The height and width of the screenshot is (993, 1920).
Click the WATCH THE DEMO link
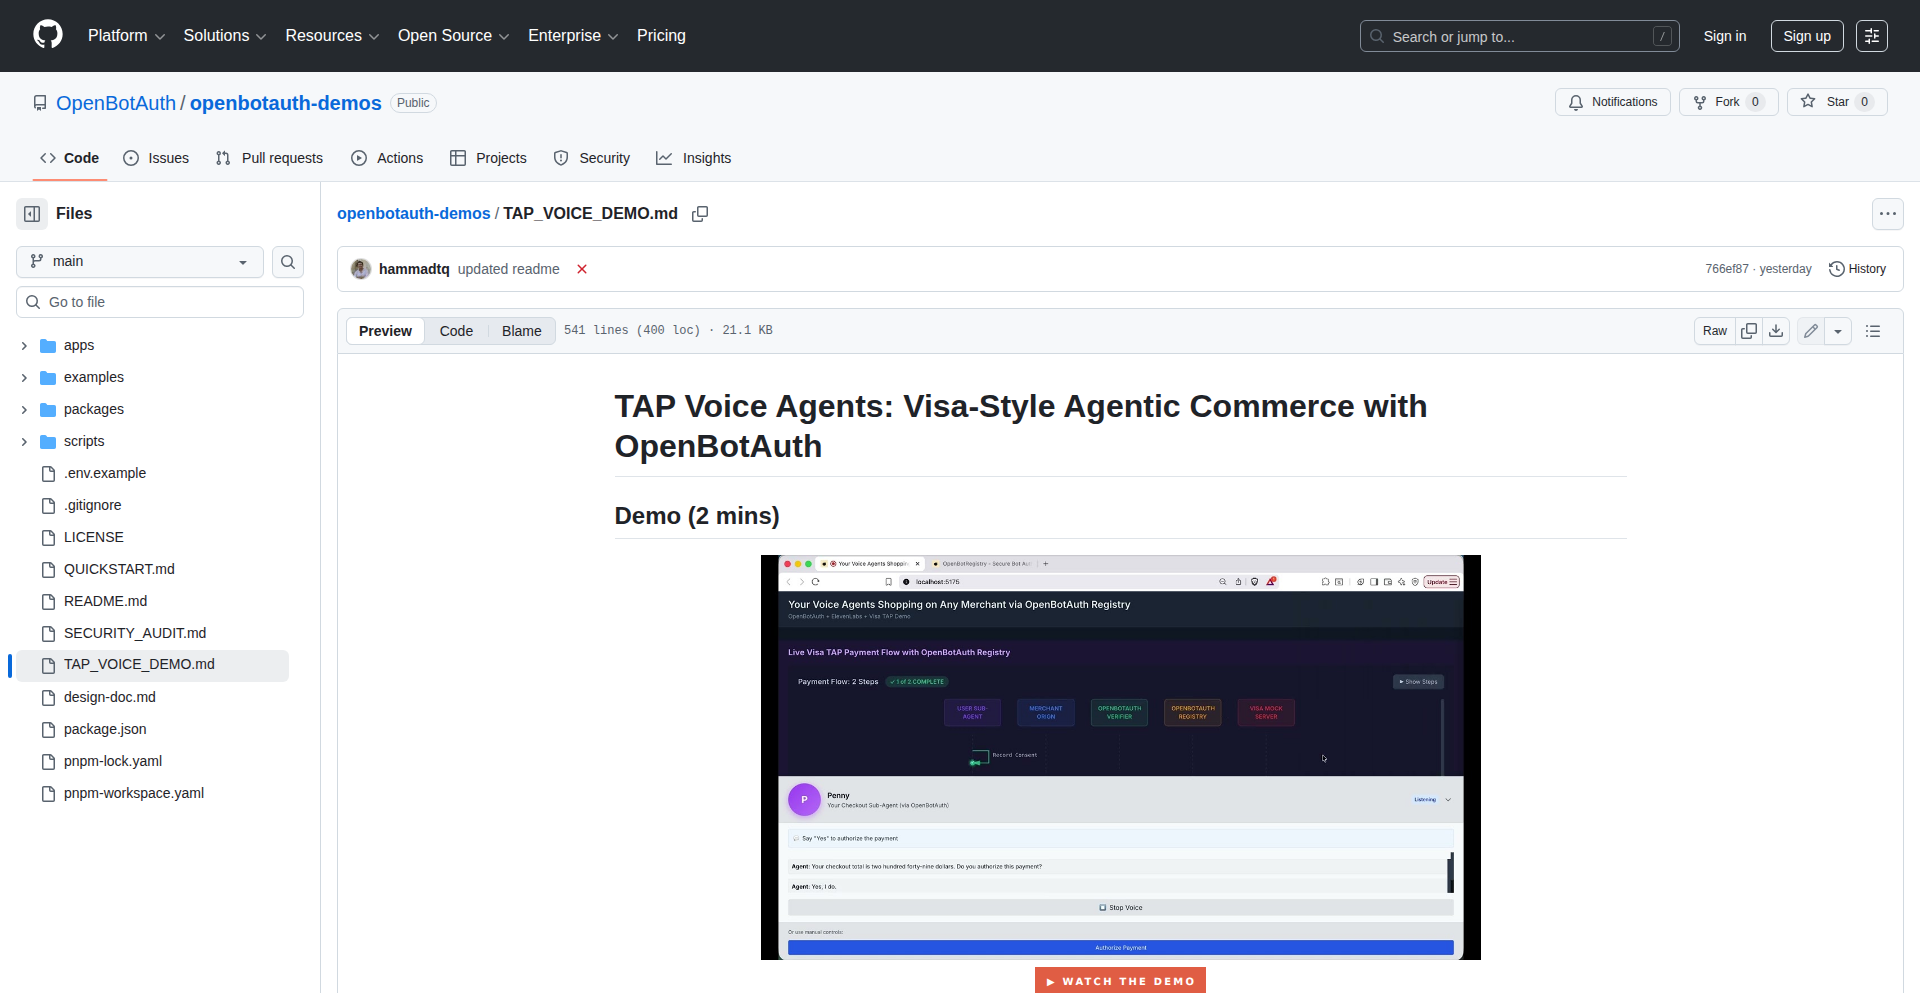pyautogui.click(x=1120, y=981)
